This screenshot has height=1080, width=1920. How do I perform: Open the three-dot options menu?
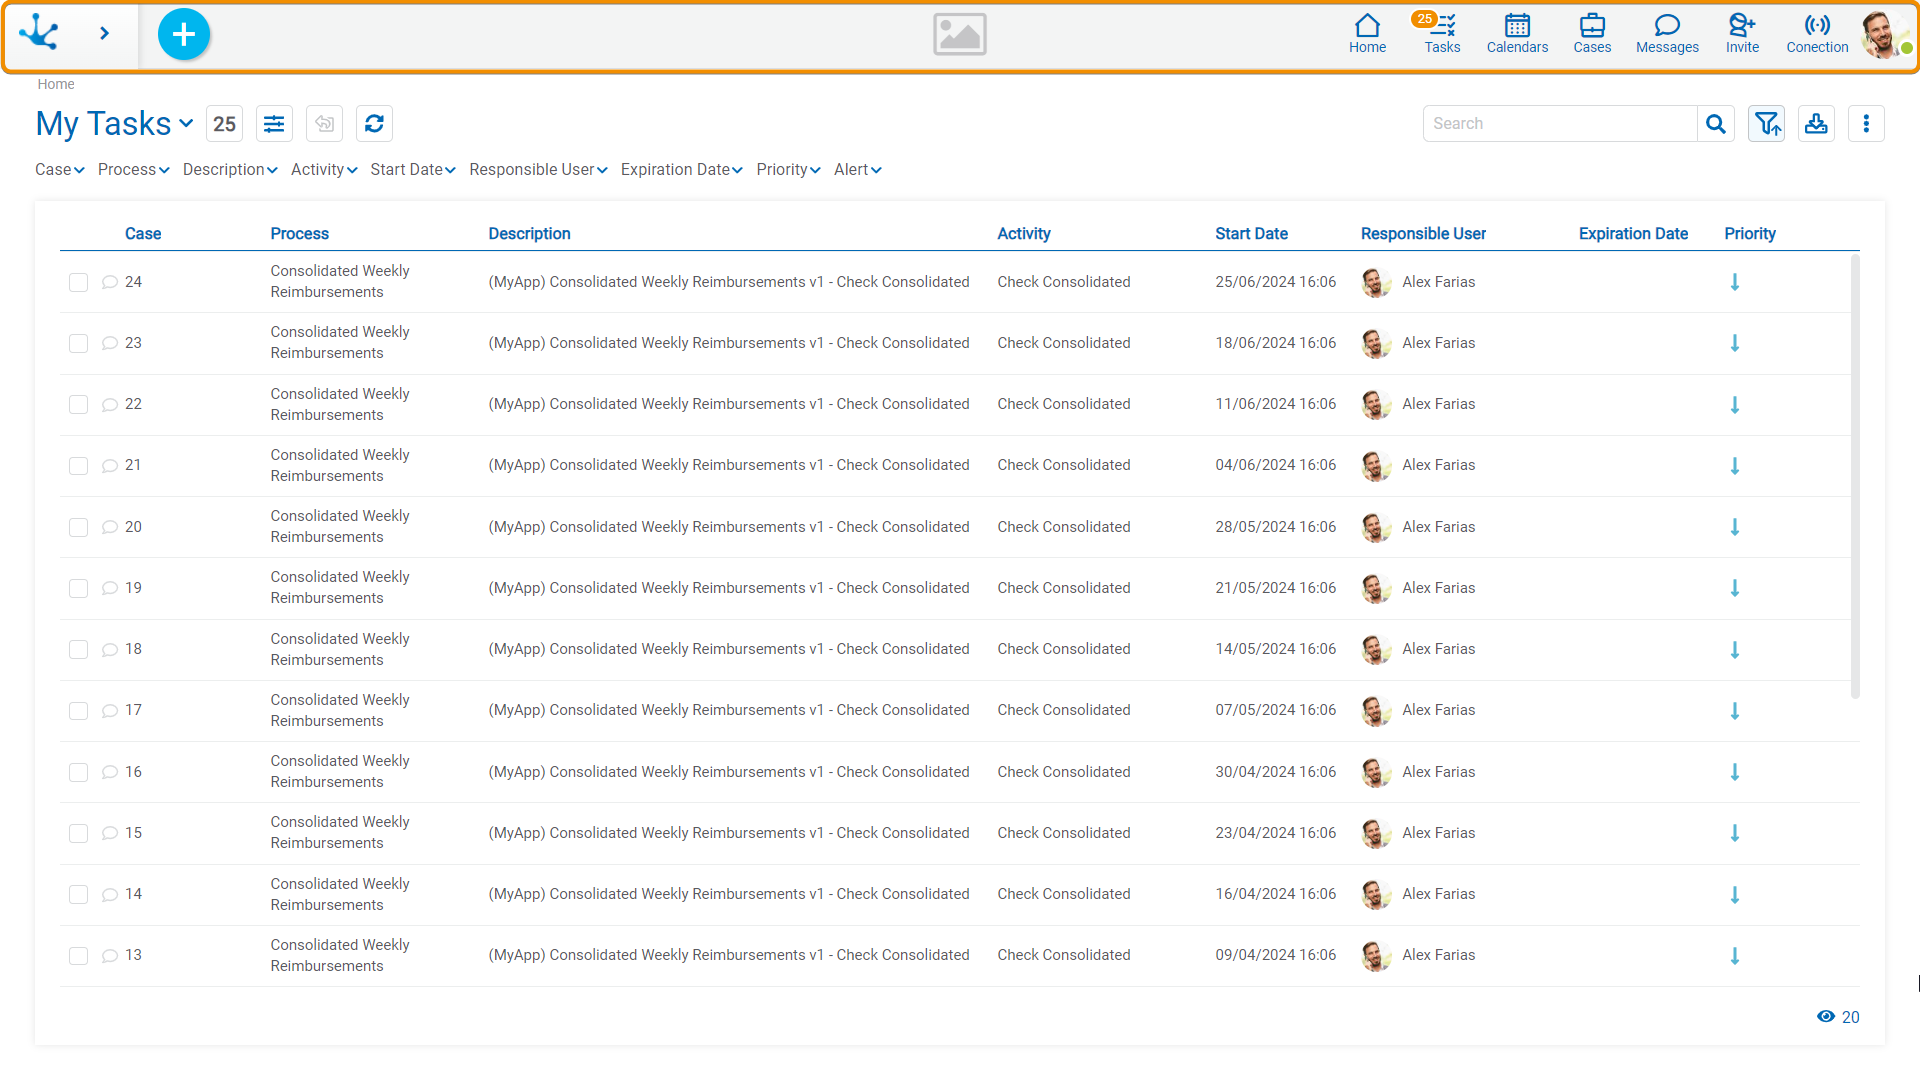click(1866, 123)
